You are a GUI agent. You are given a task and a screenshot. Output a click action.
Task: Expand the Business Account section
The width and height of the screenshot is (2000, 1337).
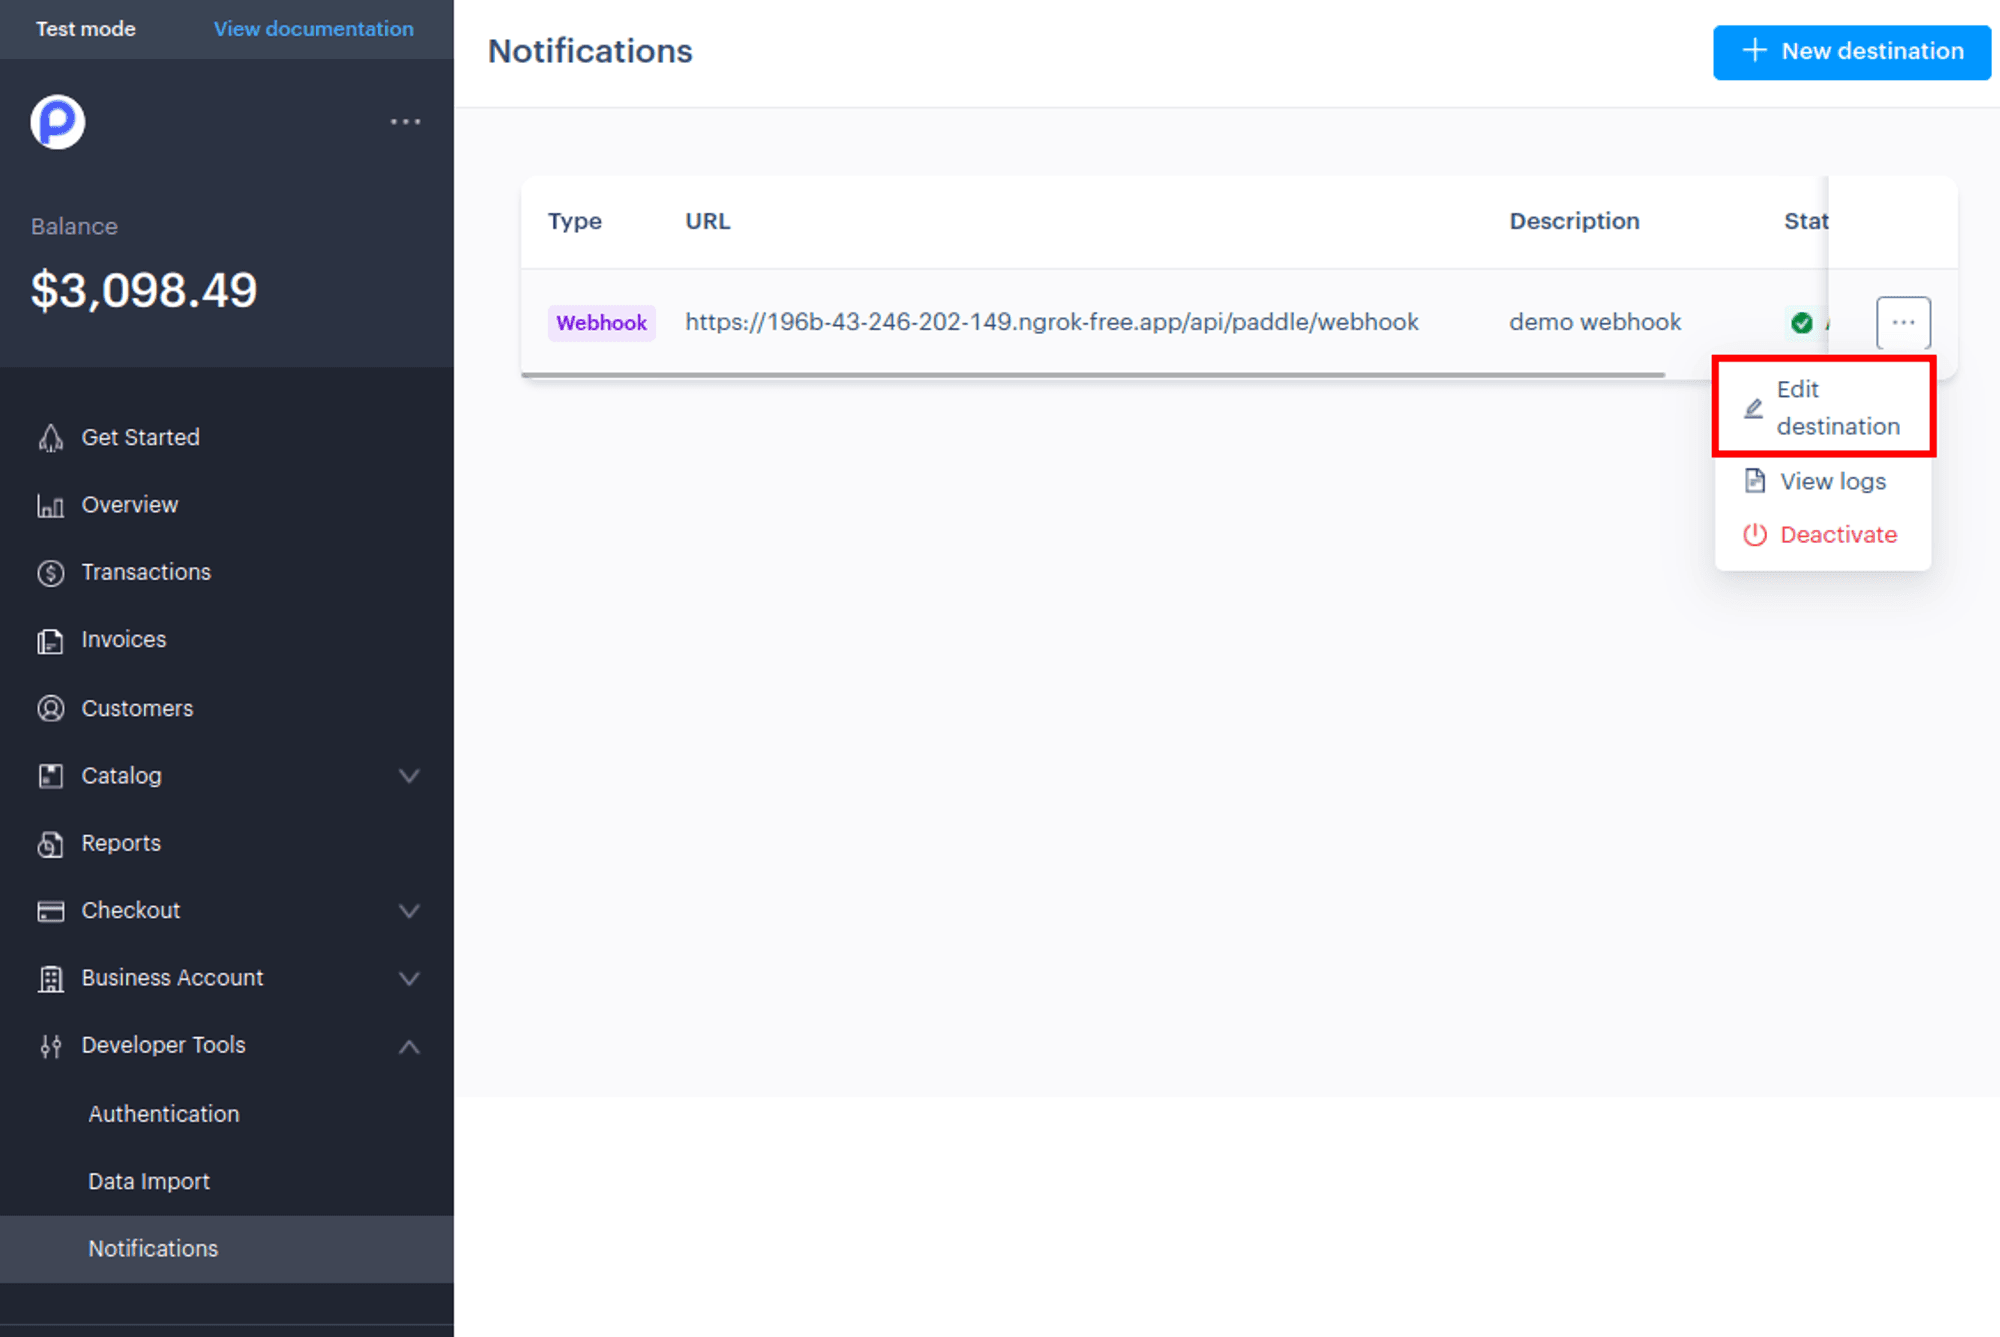click(x=408, y=979)
